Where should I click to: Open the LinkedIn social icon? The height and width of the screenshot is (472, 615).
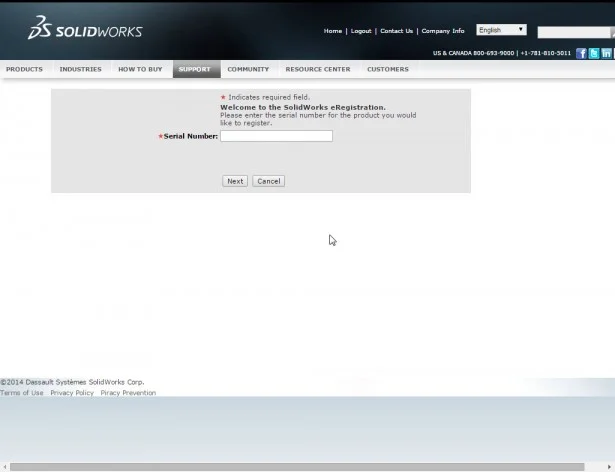pyautogui.click(x=607, y=53)
